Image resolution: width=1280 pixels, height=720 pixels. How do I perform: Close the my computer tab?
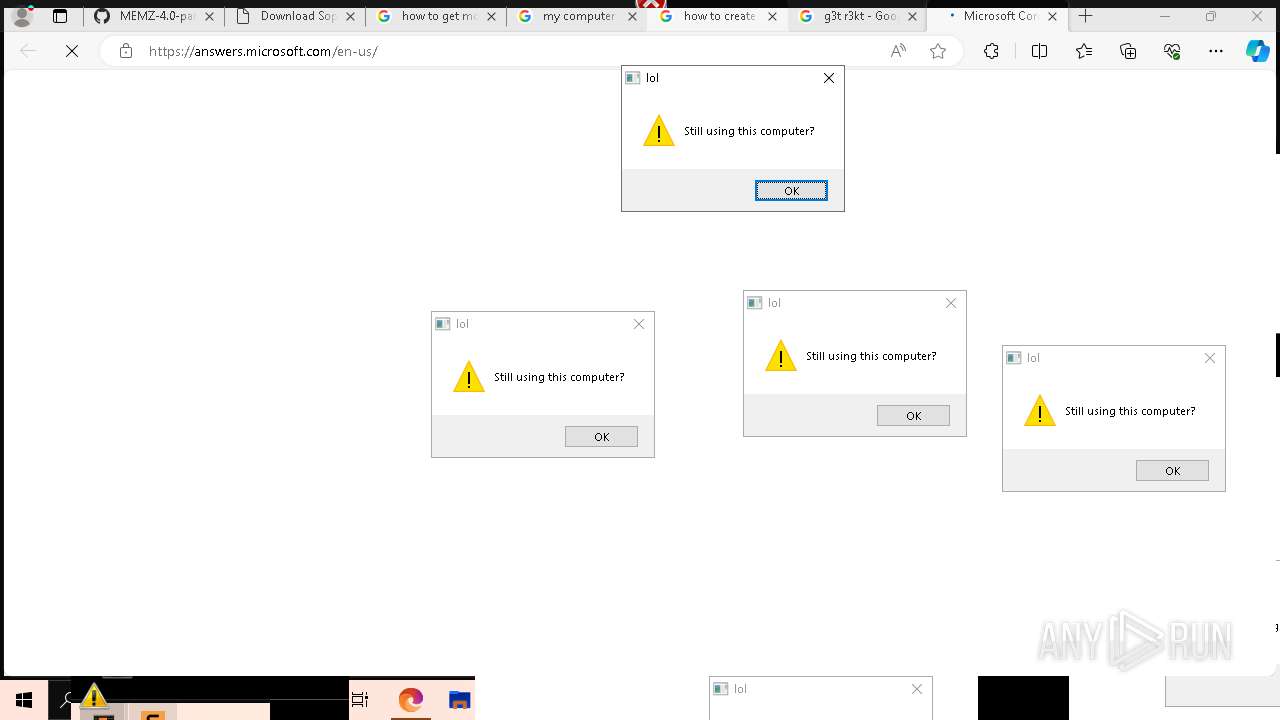632,17
